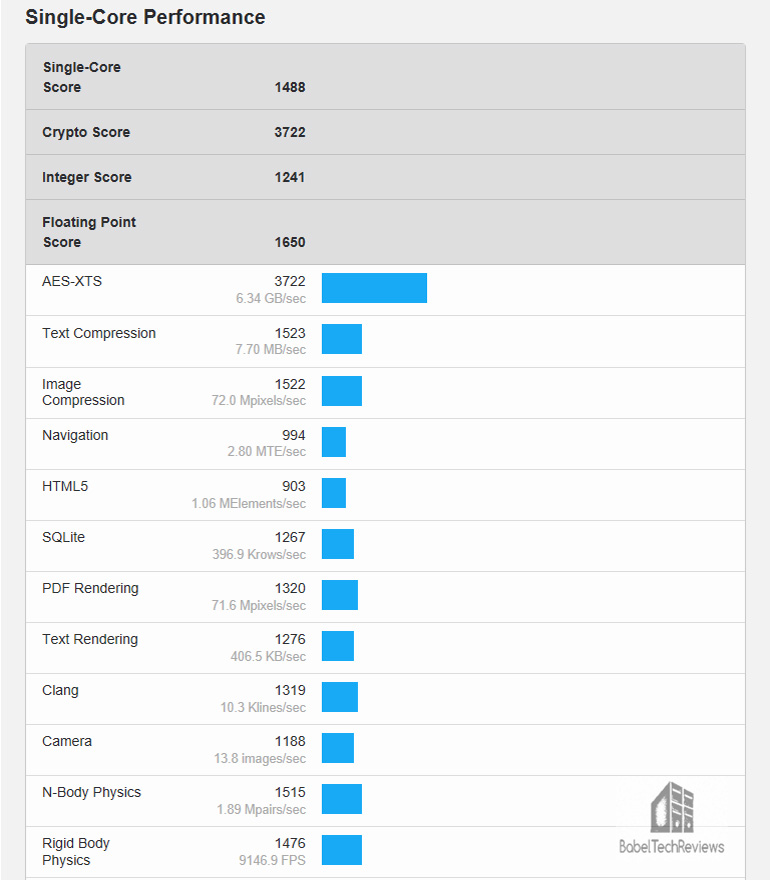
Task: Select the Single-Core Score row
Action: click(385, 77)
